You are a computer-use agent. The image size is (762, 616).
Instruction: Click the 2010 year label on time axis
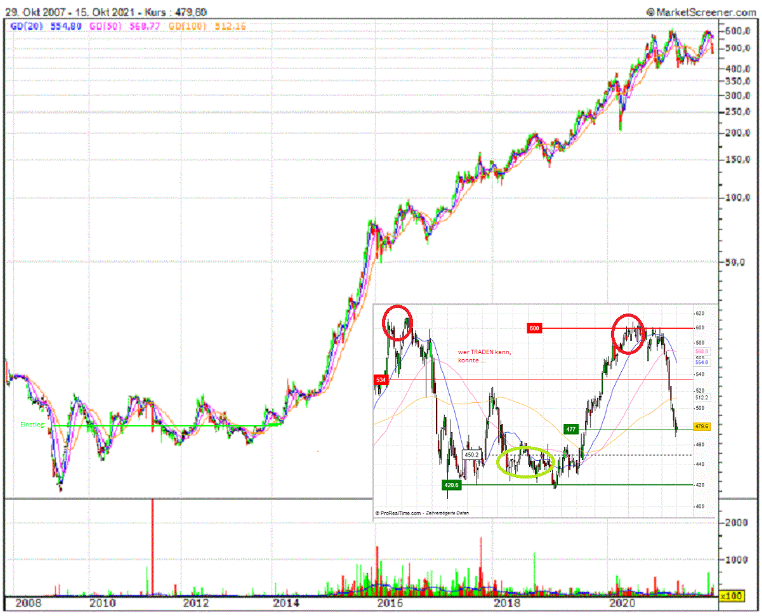coord(103,603)
